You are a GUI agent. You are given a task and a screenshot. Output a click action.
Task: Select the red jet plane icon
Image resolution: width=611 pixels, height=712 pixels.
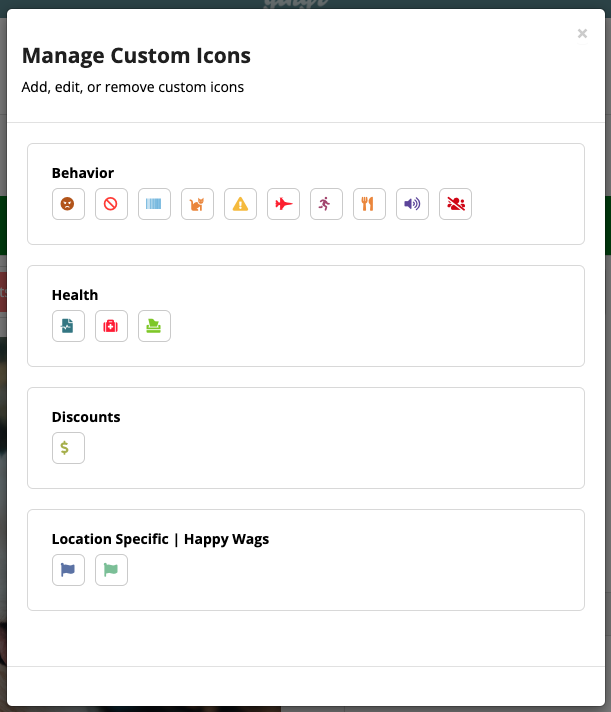click(x=283, y=204)
